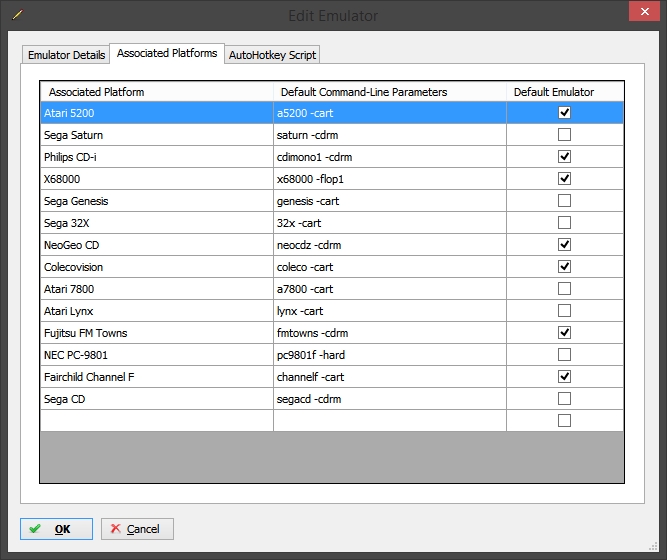Select the Sega CD platform cell

point(157,399)
